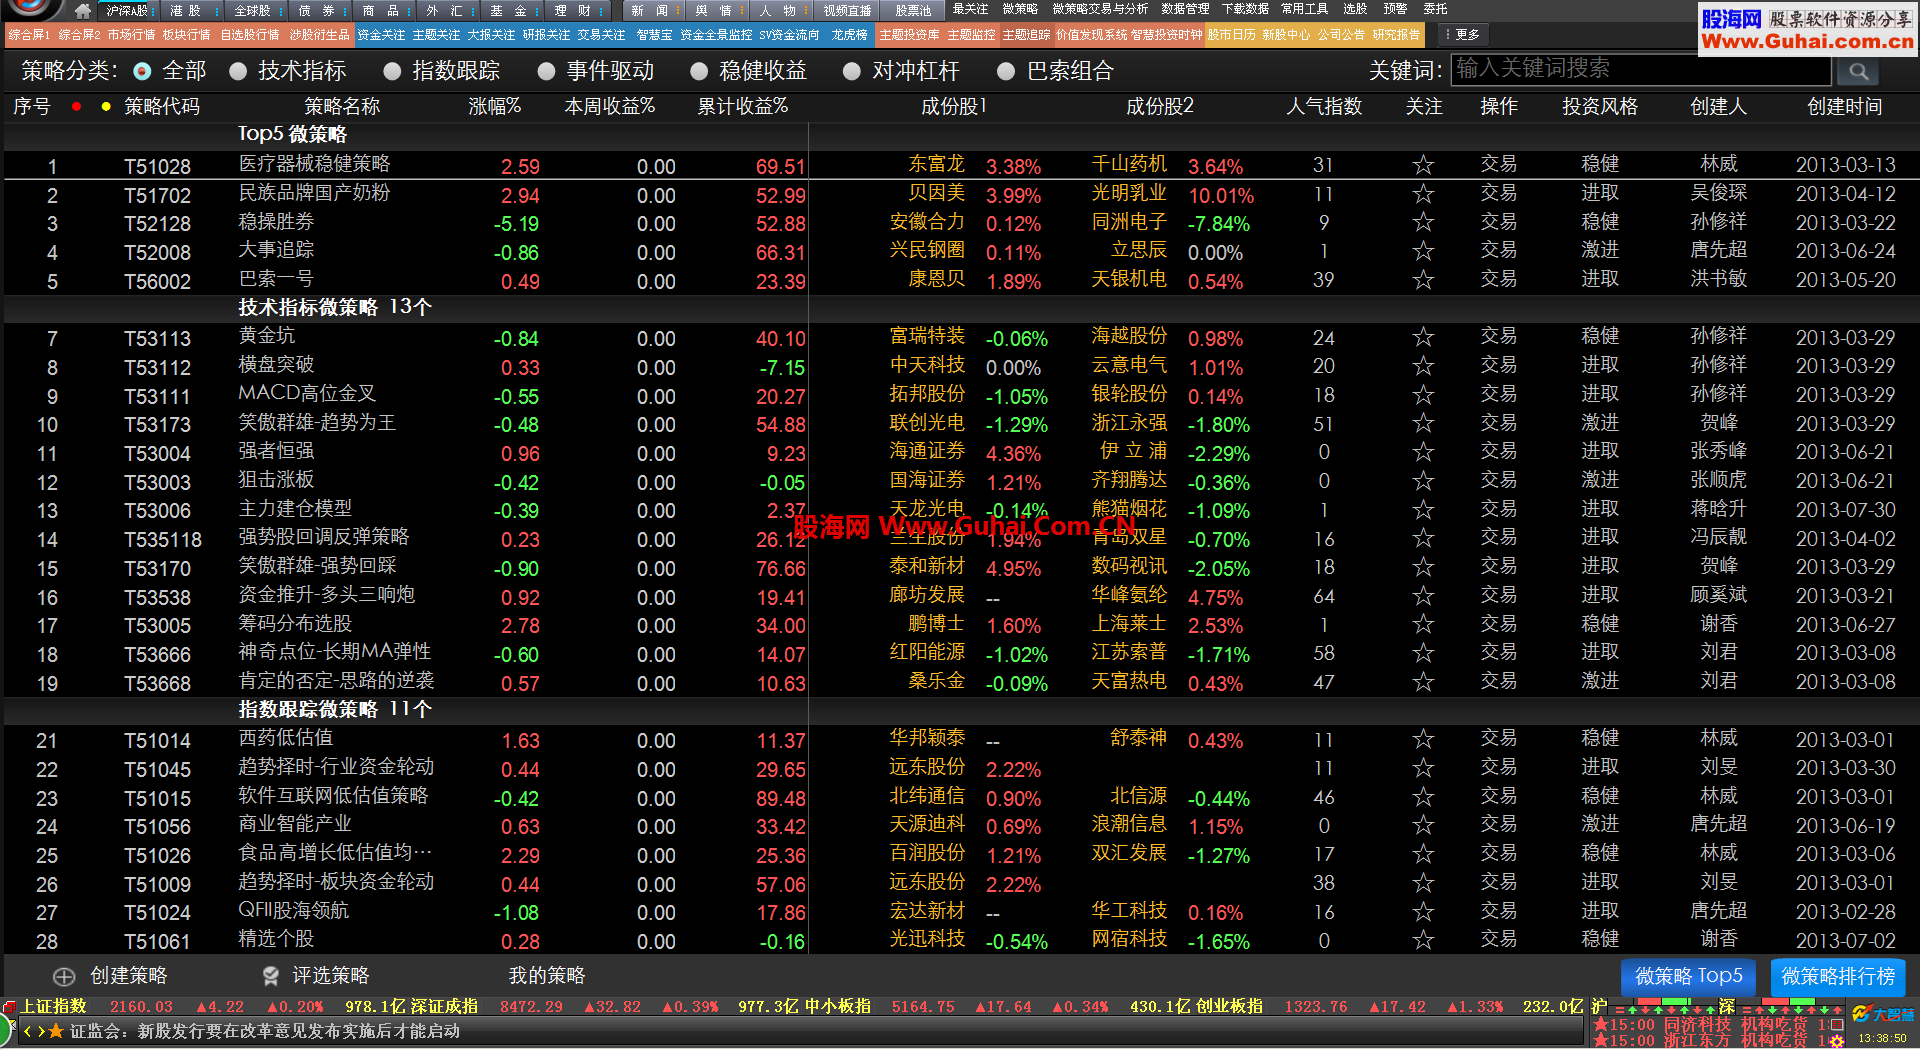Viewport: 1920px width, 1050px height.
Task: Select the 技术指标 radio option
Action: click(x=238, y=71)
